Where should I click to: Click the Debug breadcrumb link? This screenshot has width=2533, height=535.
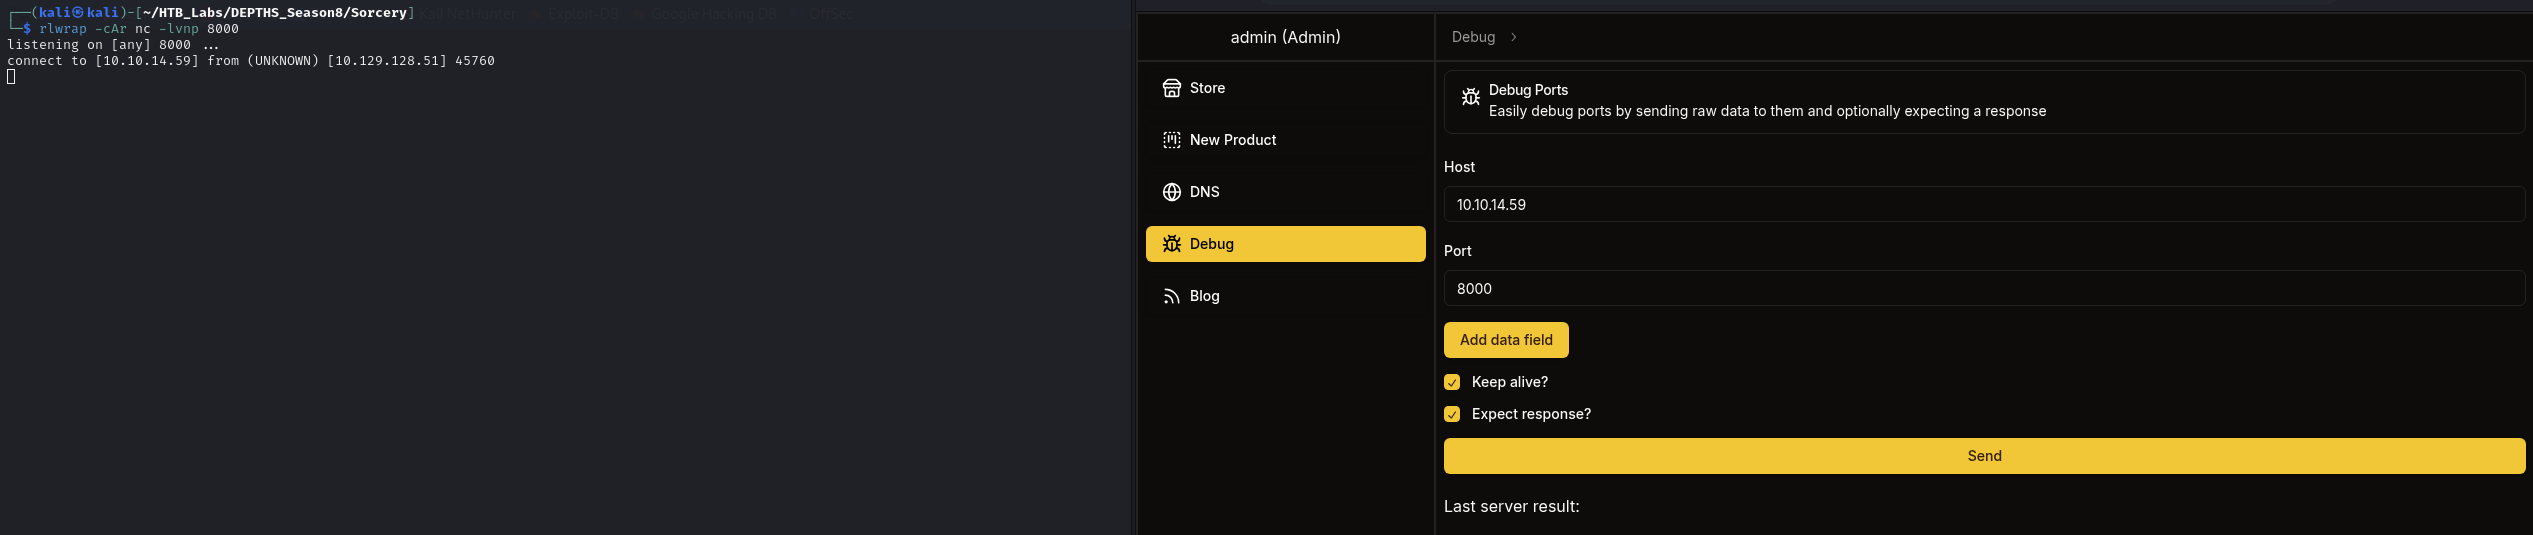1473,37
